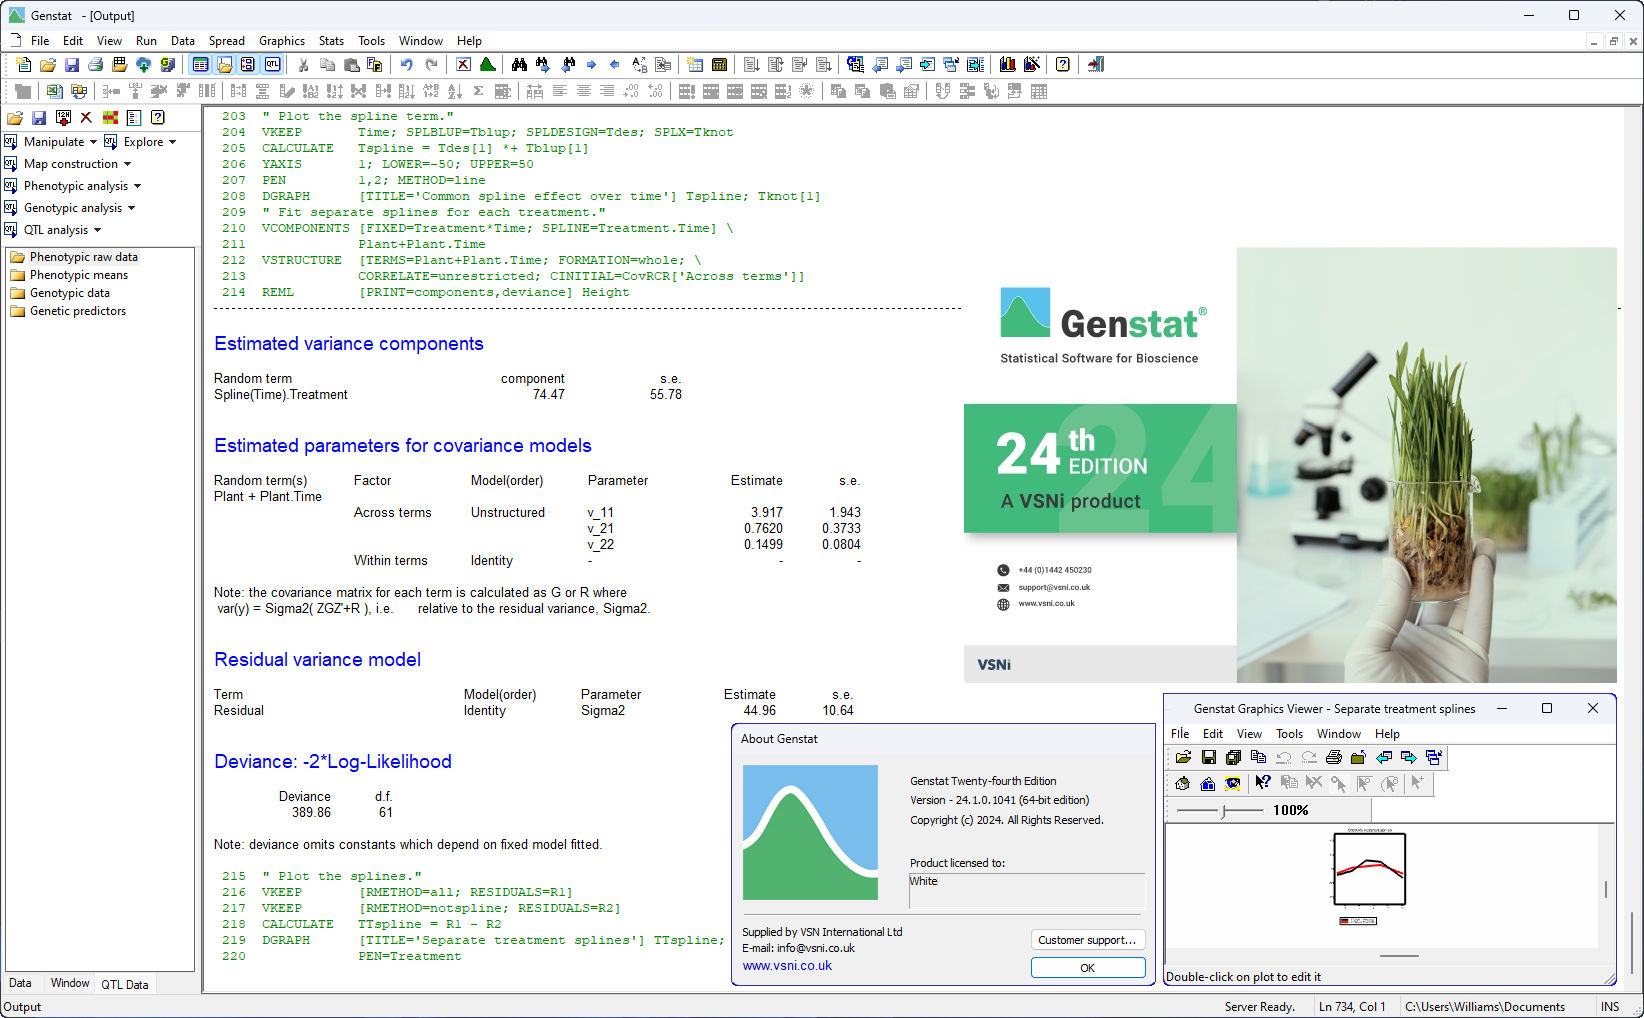Select the Home icon in Graphics Viewer toolbar
The width and height of the screenshot is (1644, 1018).
pos(1207,783)
